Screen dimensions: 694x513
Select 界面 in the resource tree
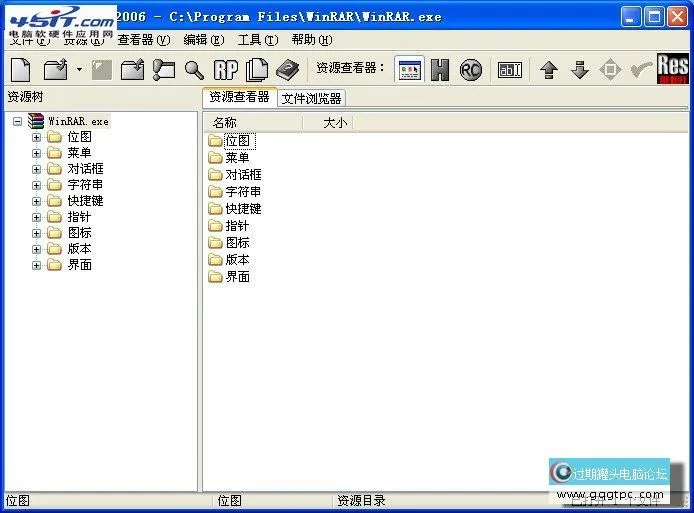coord(80,265)
